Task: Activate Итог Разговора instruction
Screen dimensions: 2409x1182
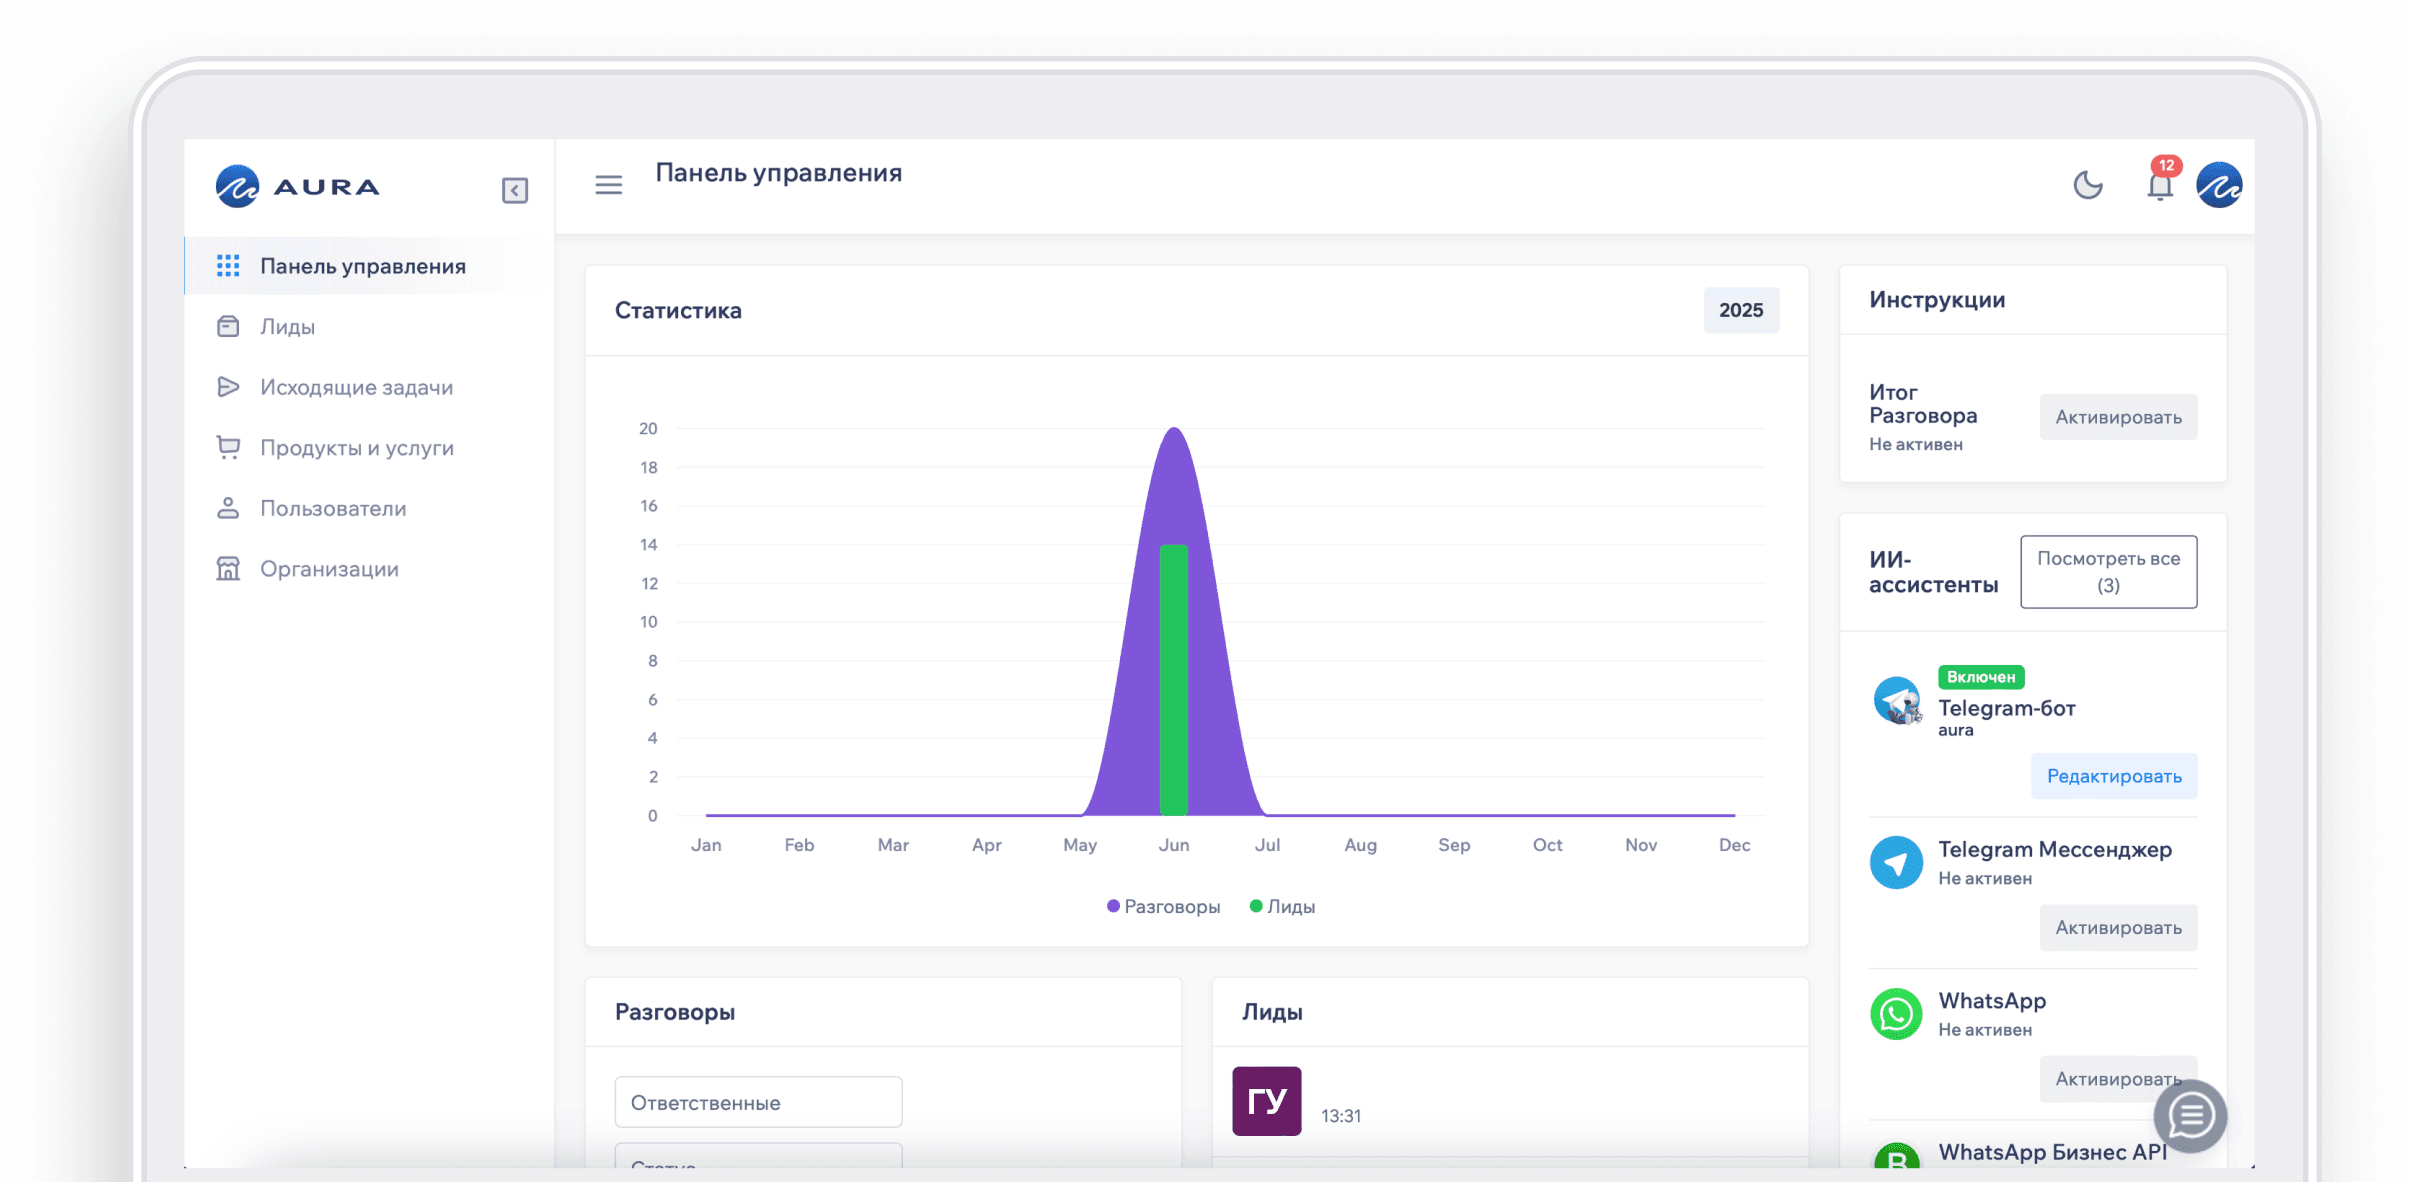Action: [2118, 417]
